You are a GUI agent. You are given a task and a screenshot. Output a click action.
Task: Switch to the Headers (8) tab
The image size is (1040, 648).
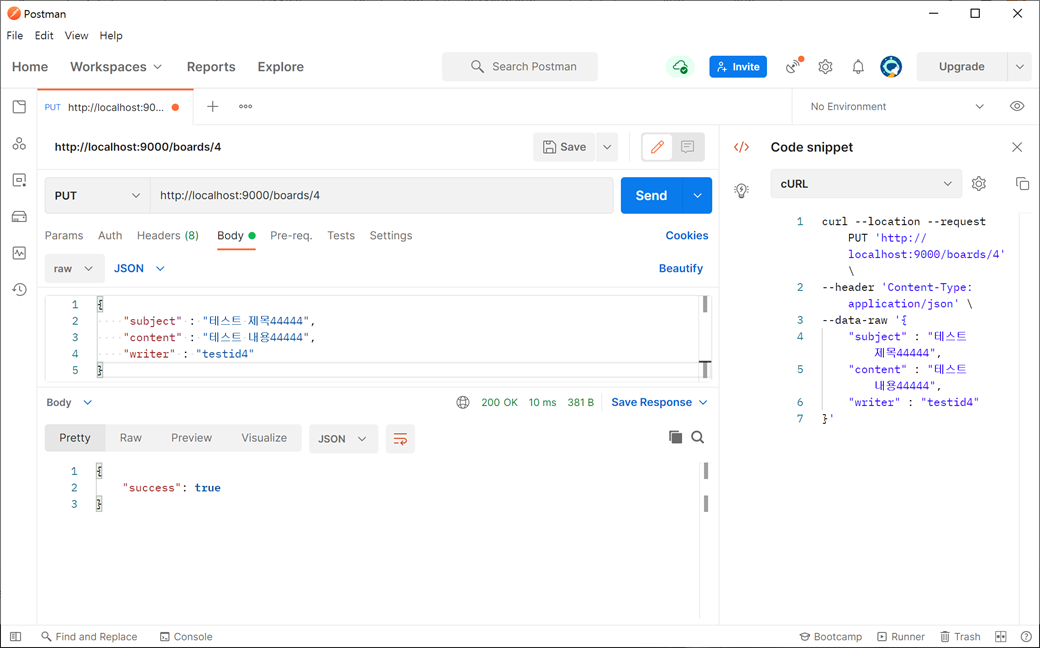(x=168, y=235)
